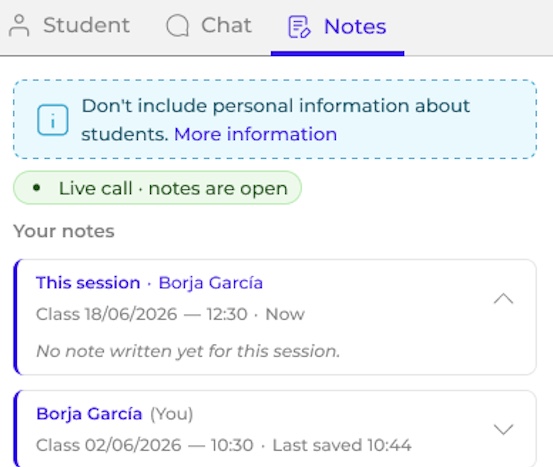This screenshot has height=467, width=553.
Task: Click the This session · Borja García heading
Action: [x=149, y=283]
